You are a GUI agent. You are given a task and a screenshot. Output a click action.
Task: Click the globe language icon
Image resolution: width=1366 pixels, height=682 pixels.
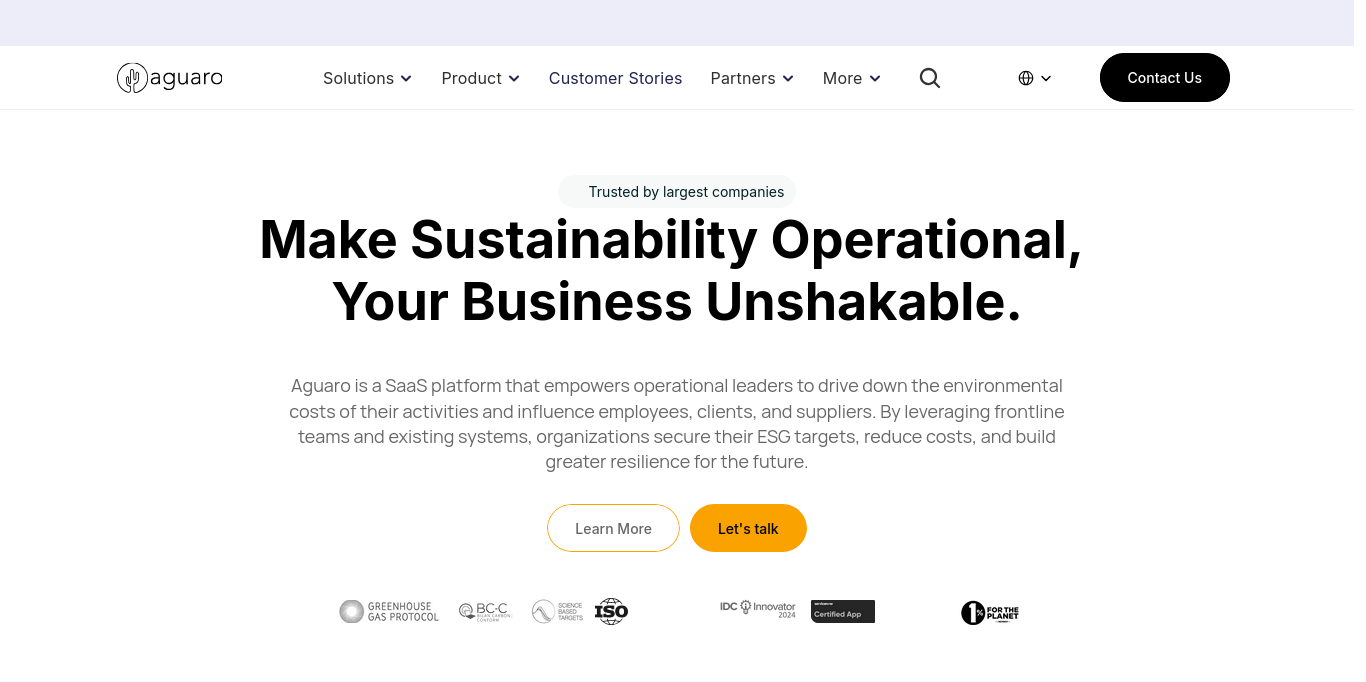click(x=1025, y=77)
